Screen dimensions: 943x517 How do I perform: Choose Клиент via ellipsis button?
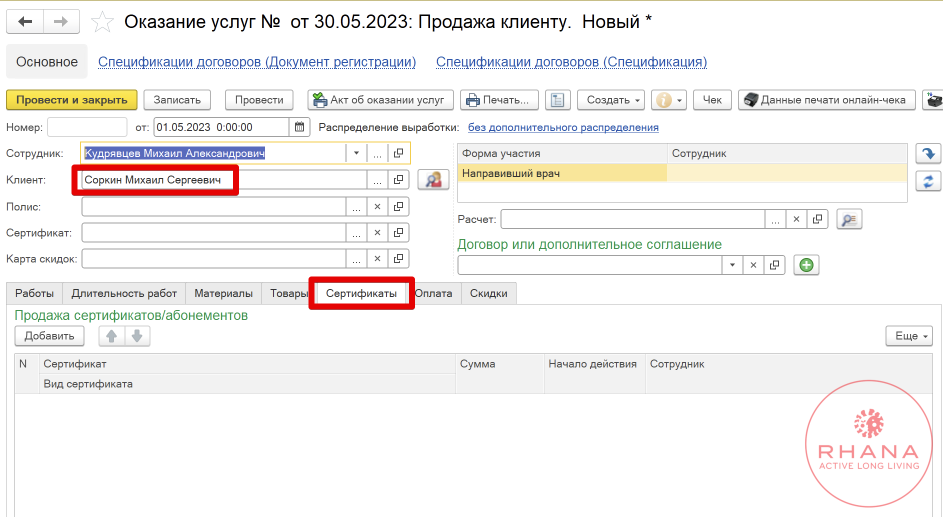coord(377,180)
